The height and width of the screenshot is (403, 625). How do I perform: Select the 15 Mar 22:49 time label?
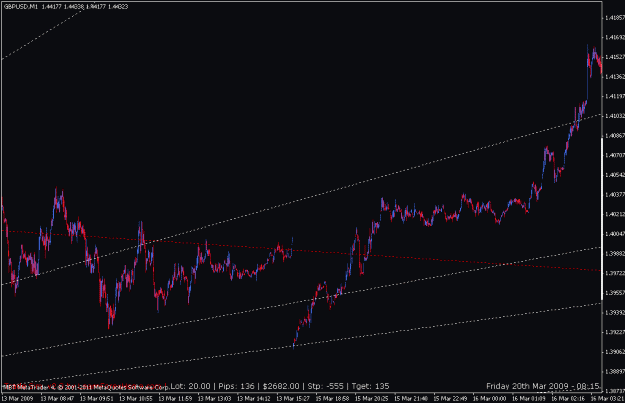[x=450, y=398]
